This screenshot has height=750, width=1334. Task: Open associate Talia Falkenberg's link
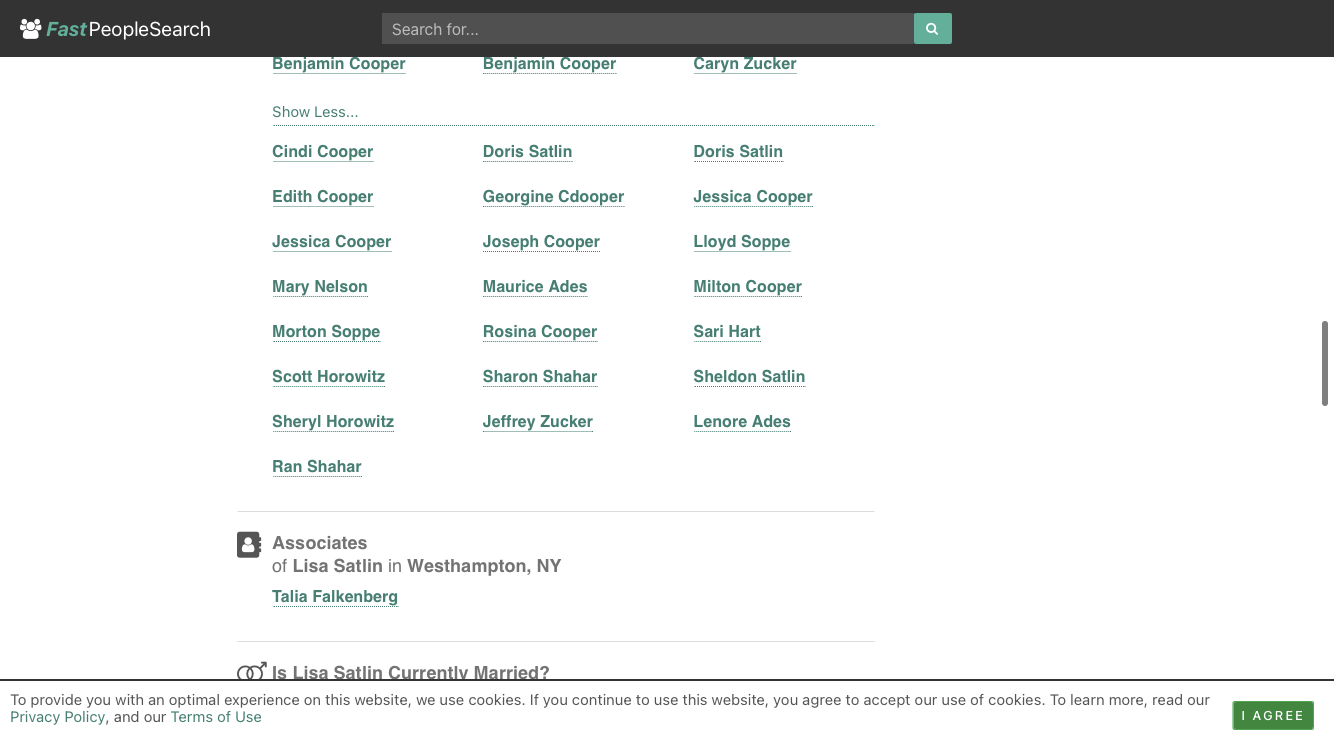(335, 596)
